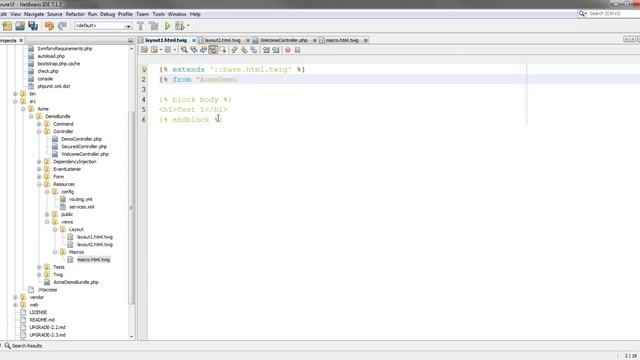This screenshot has height=360, width=640.
Task: Click the Clean and Build icon
Action: tap(154, 26)
